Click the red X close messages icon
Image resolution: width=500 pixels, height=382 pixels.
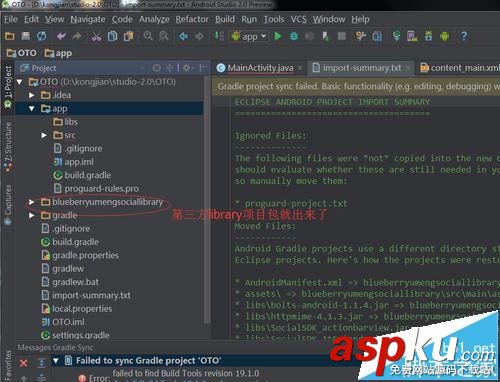(23, 363)
